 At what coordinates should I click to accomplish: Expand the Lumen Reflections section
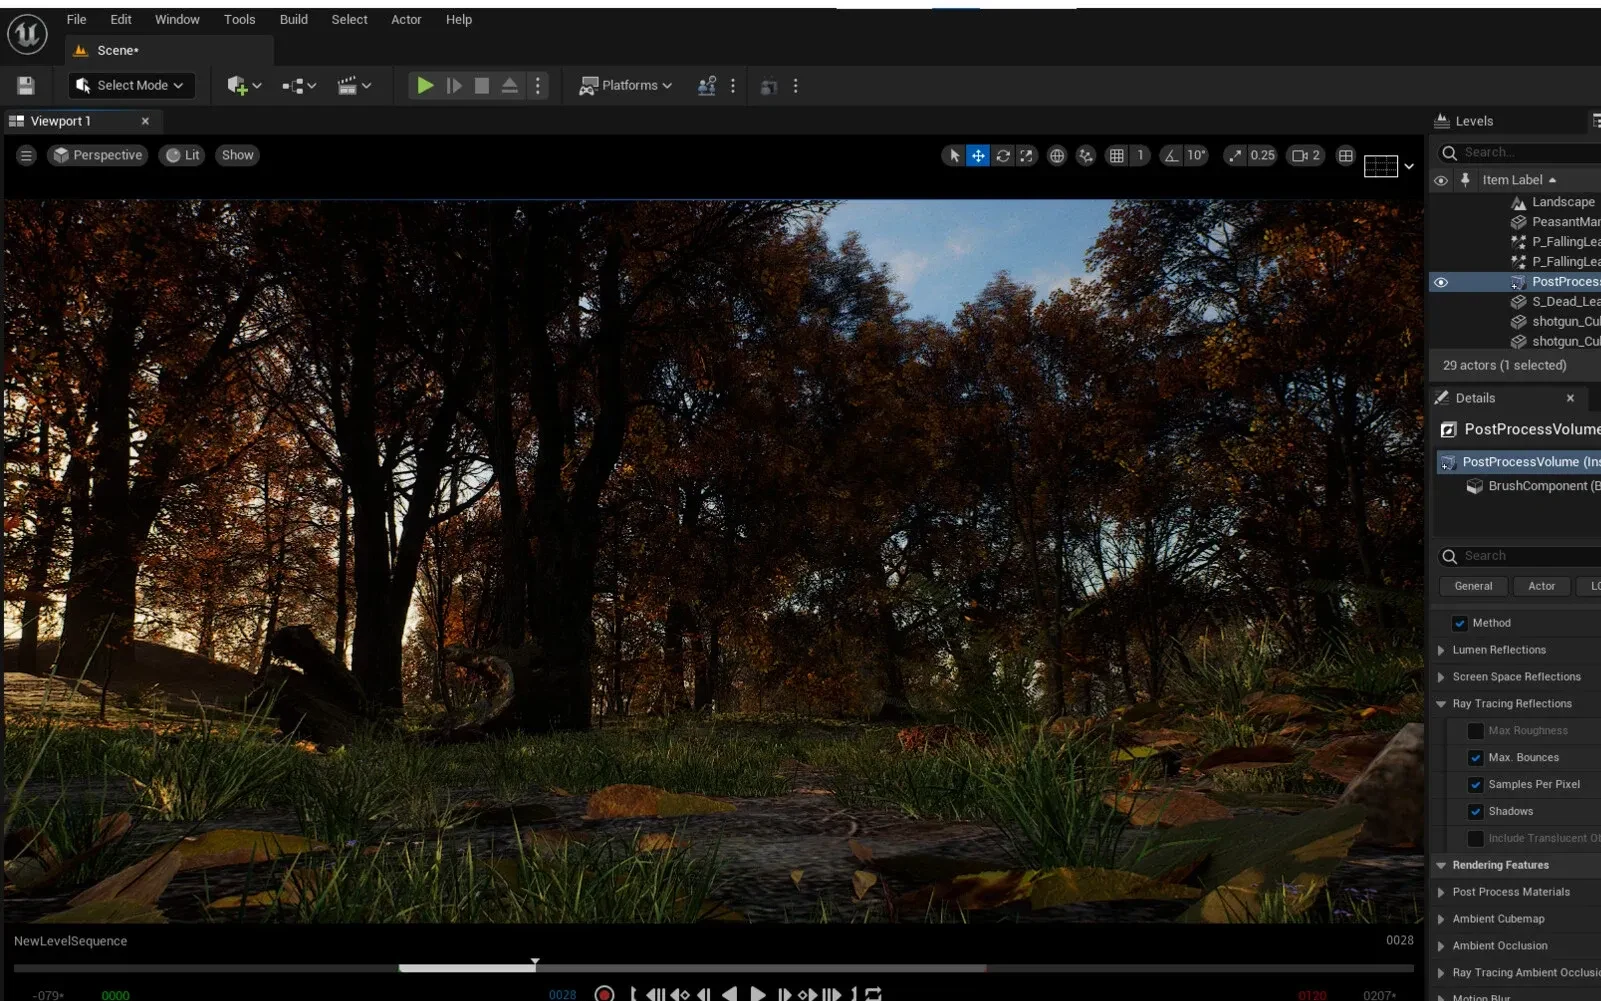[x=1441, y=650]
